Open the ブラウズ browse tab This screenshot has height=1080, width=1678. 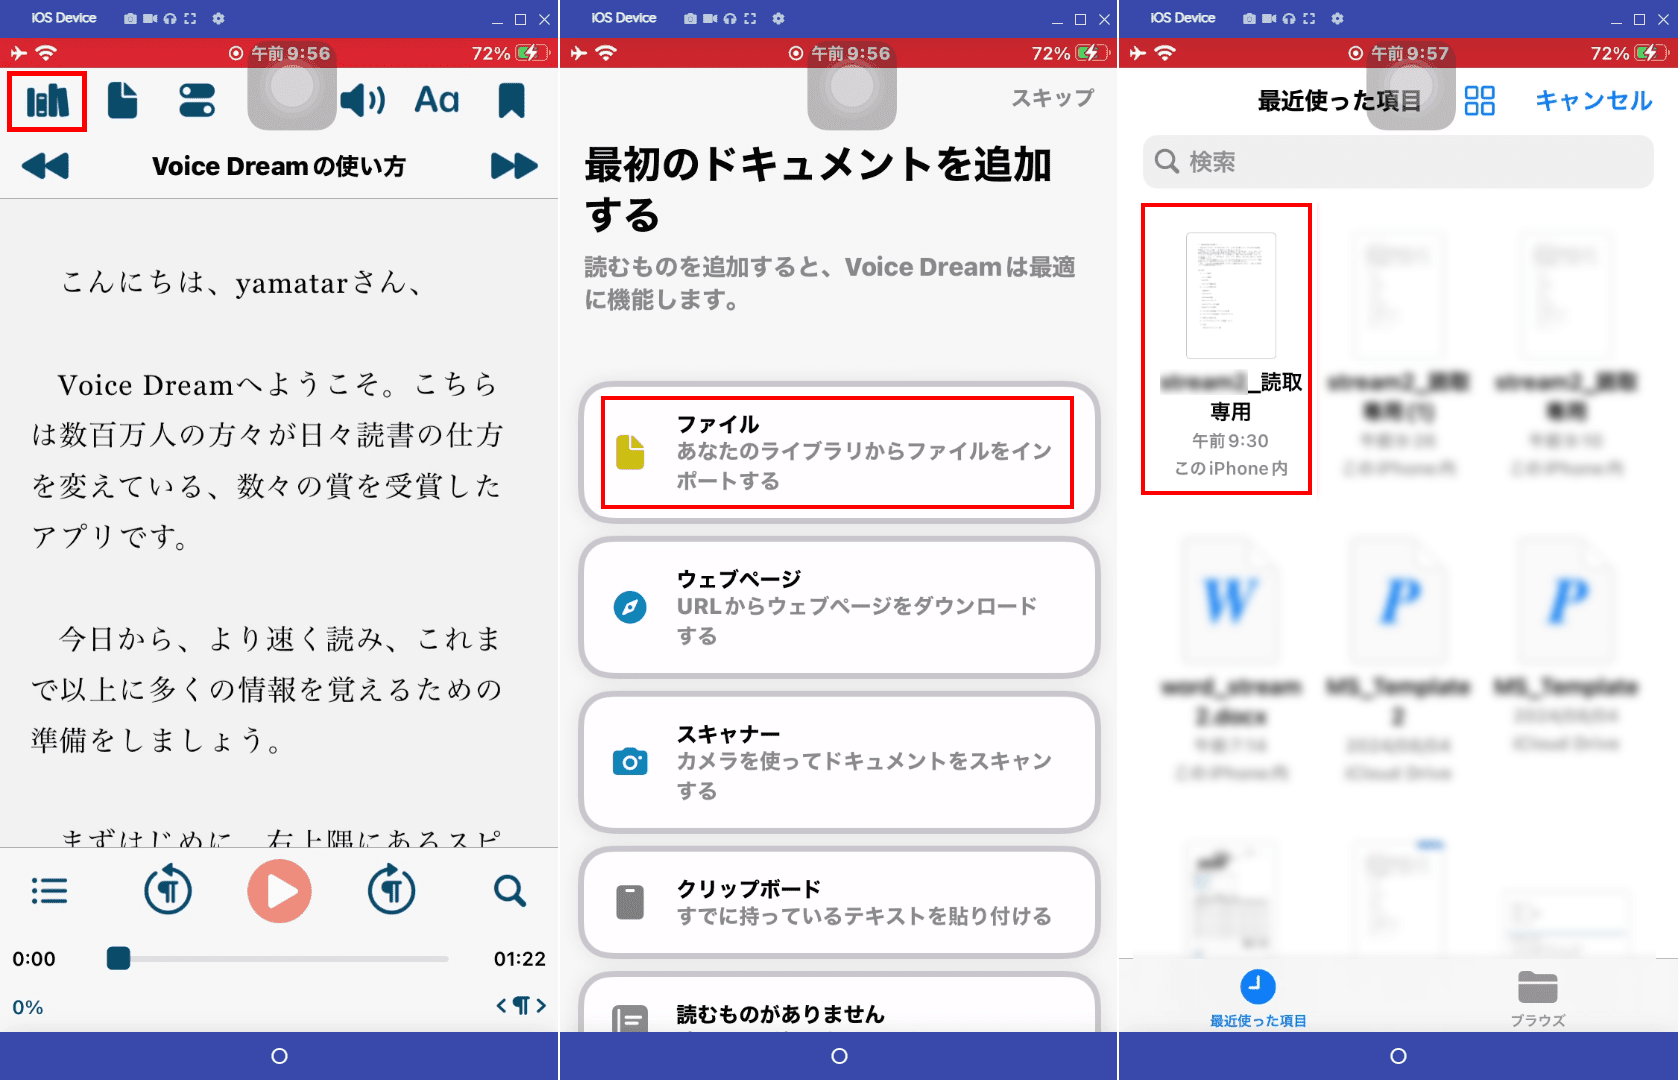pos(1538,998)
